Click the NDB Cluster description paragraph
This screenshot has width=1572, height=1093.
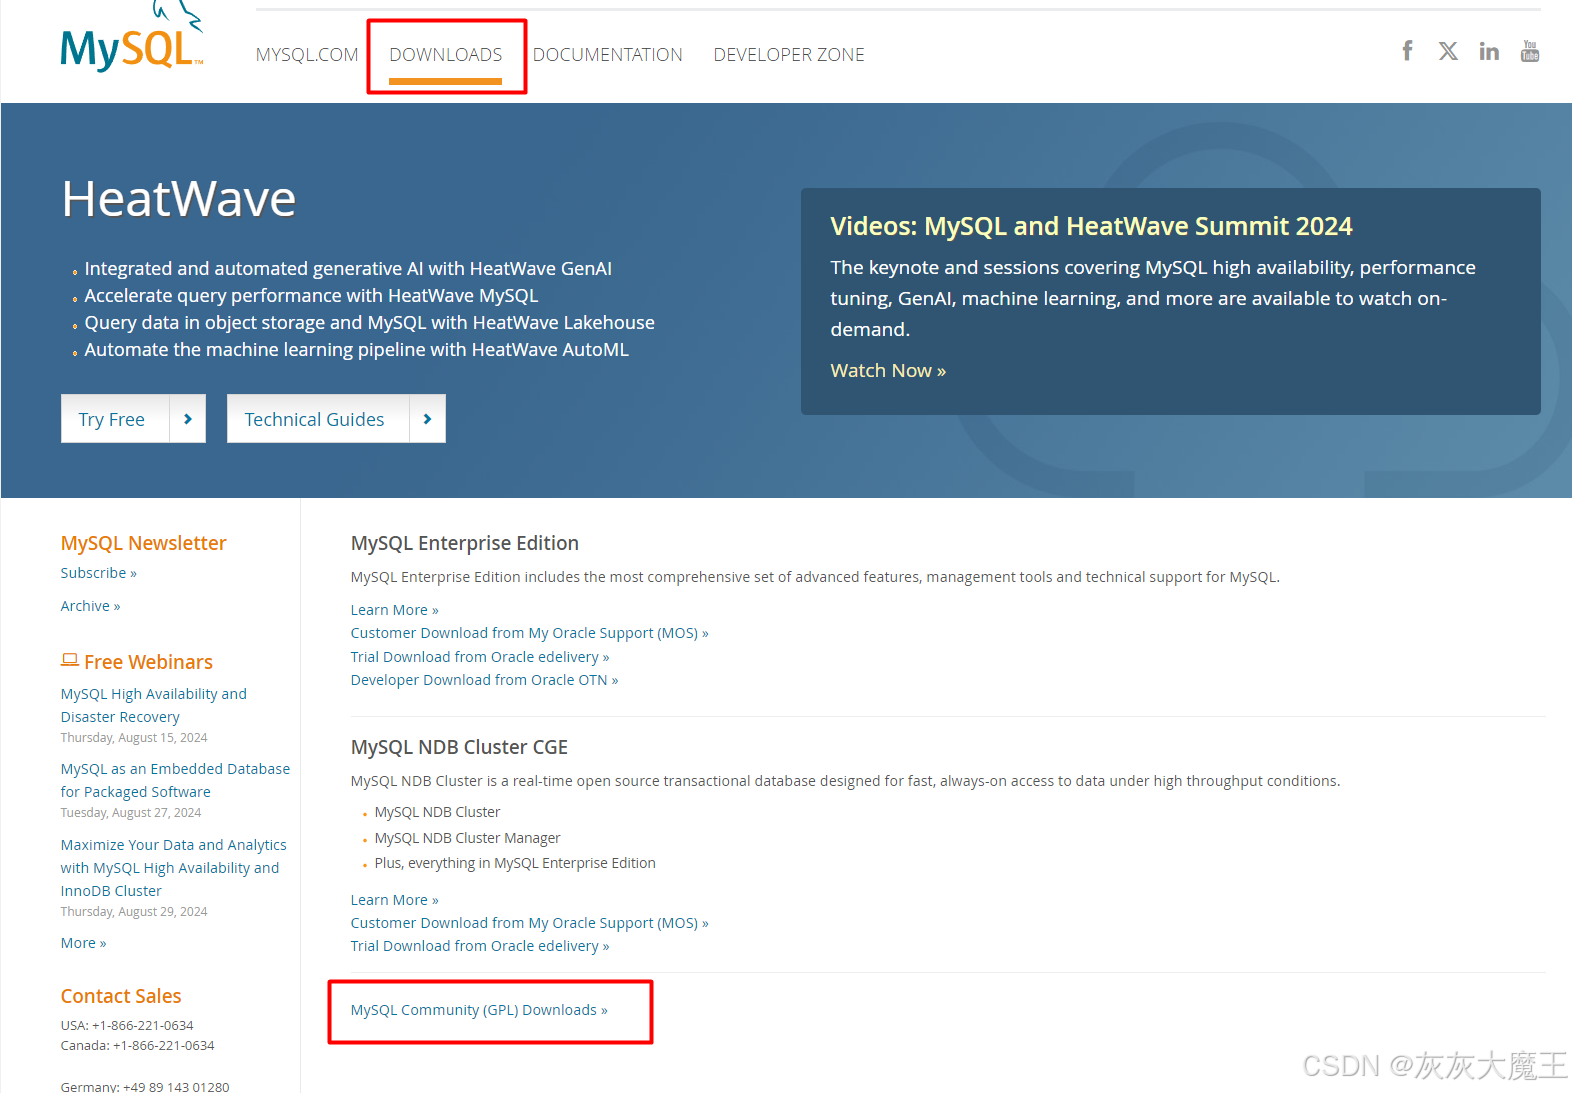845,781
